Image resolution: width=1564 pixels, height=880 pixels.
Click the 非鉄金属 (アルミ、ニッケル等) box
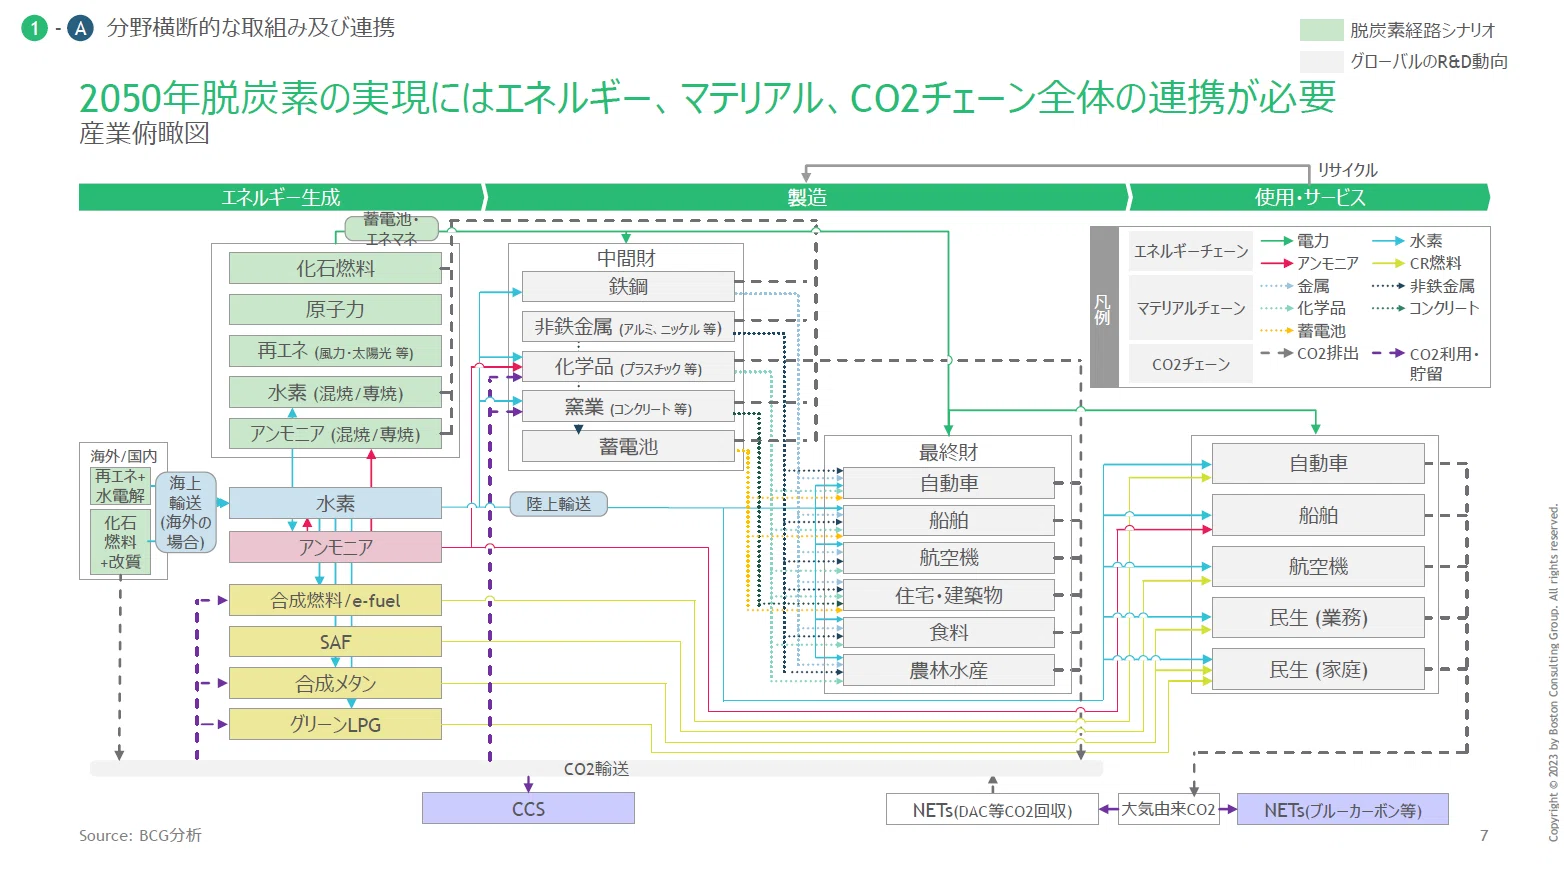pyautogui.click(x=628, y=327)
